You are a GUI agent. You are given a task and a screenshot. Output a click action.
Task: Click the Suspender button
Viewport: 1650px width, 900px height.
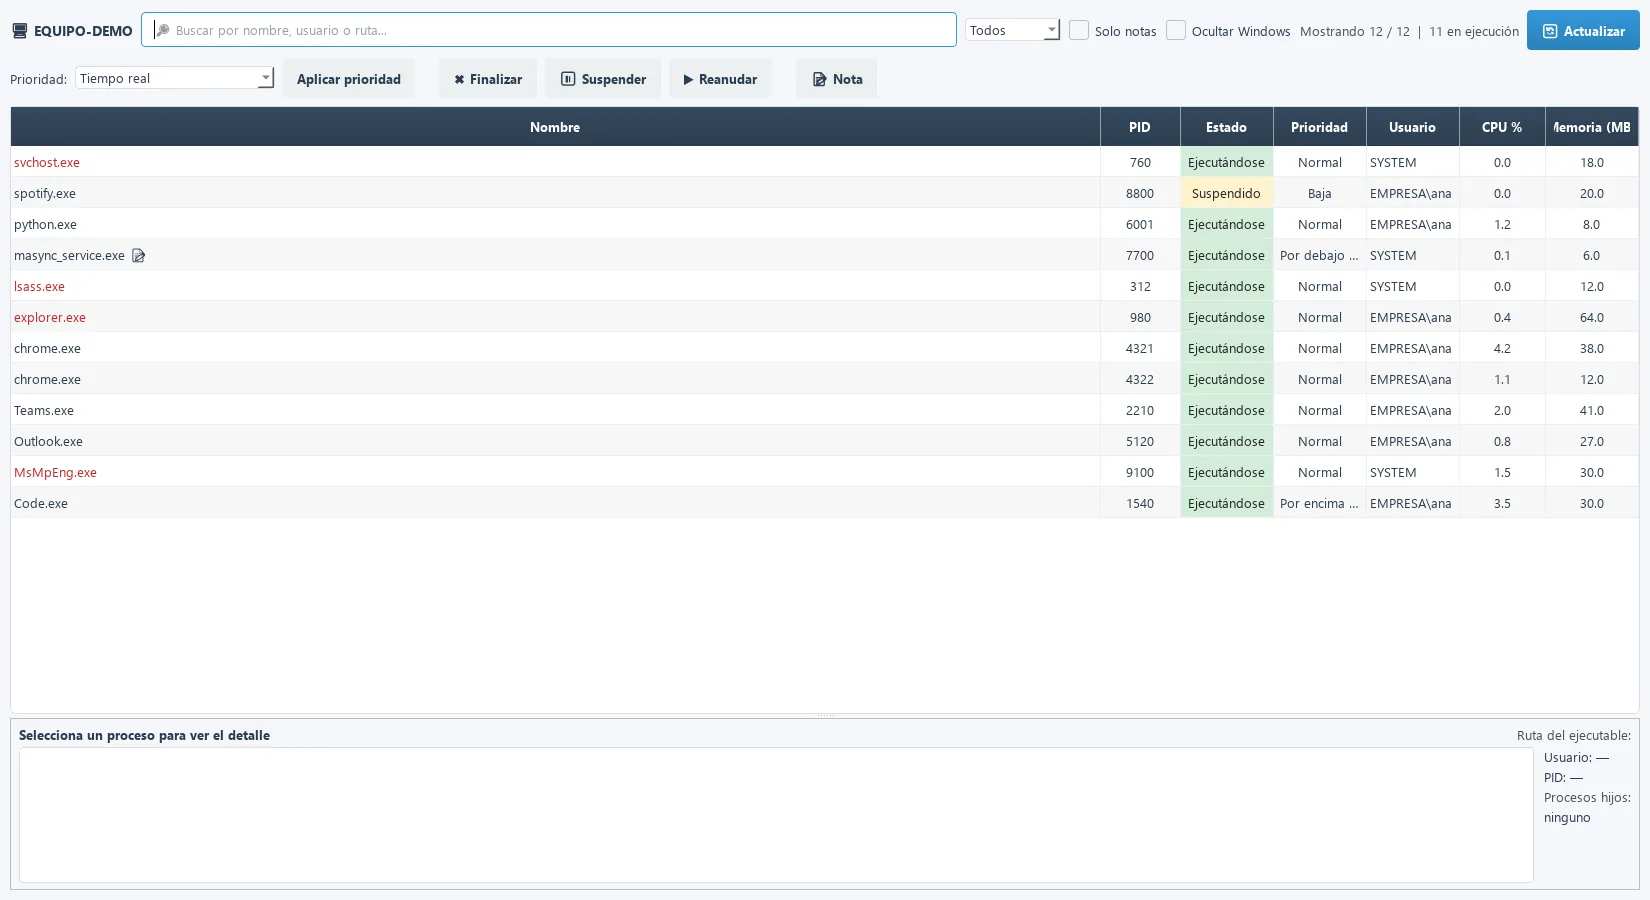(603, 79)
